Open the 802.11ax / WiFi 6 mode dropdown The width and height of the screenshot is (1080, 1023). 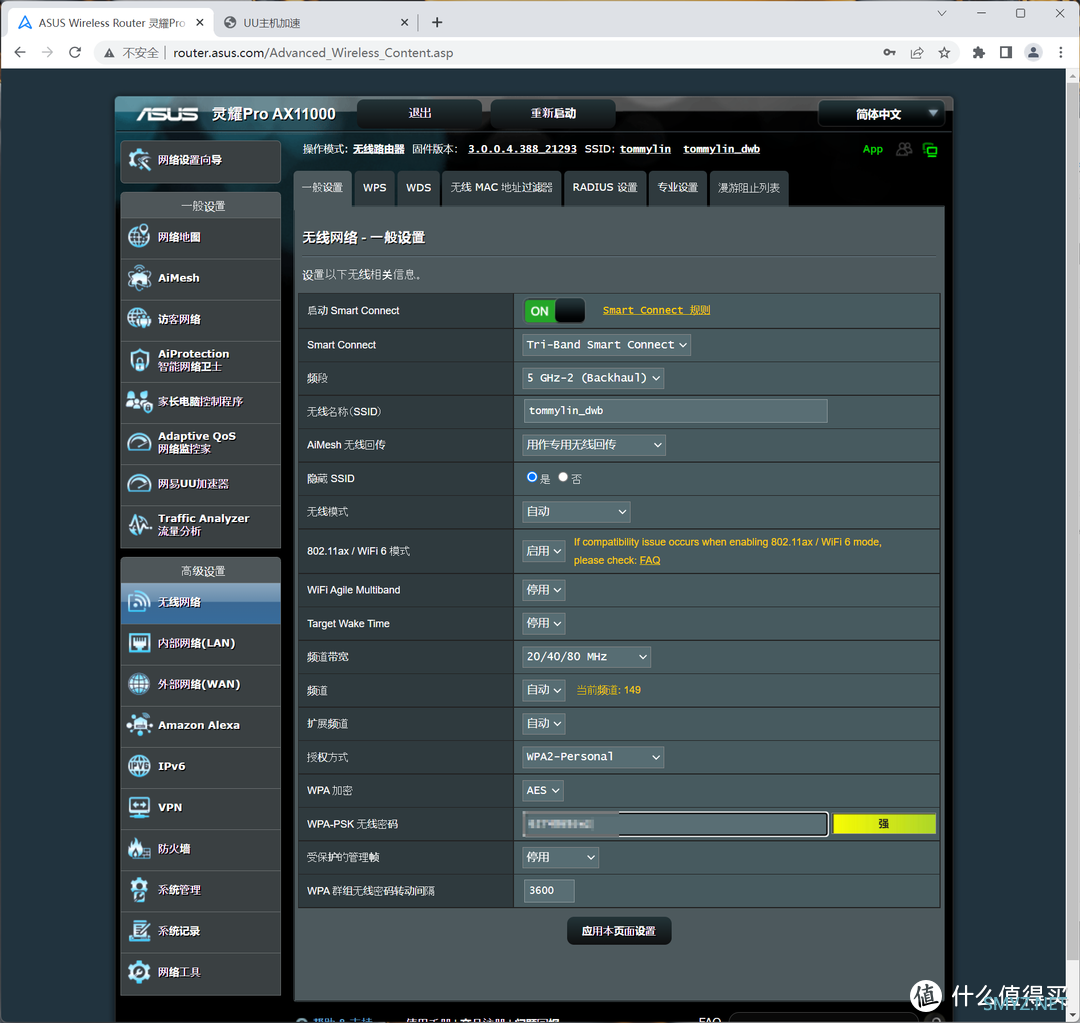543,551
